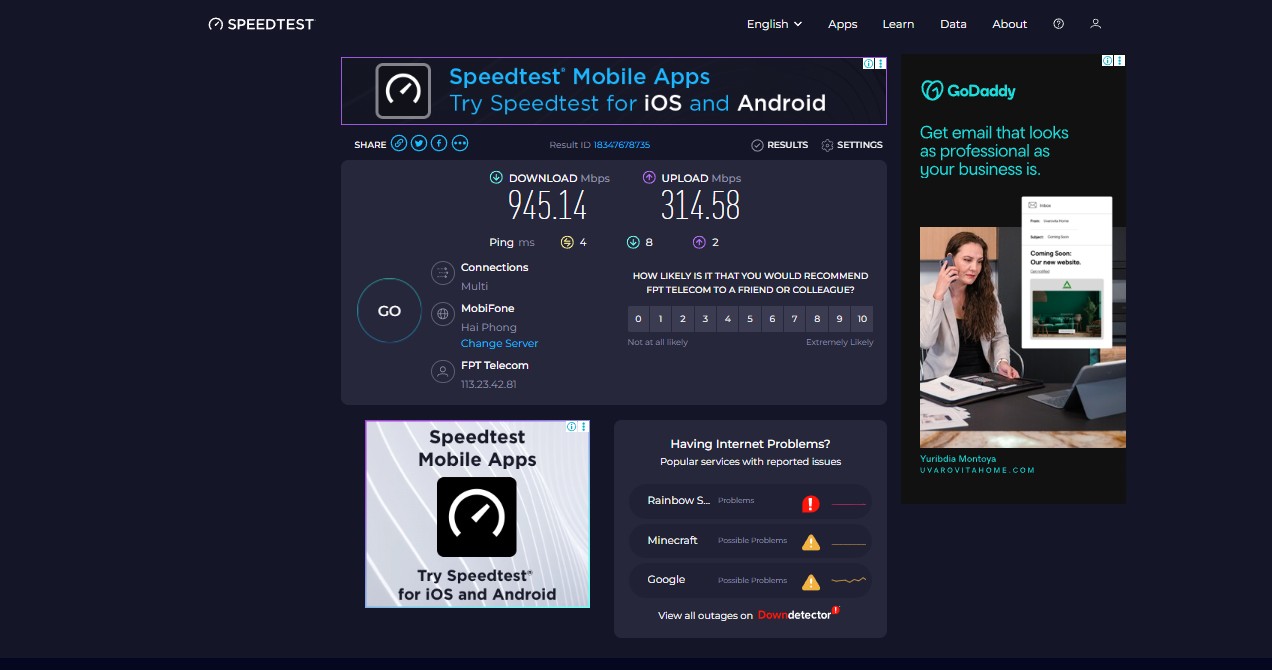Screen dimensions: 1272x670
Task: Open the user account icon
Action: tap(1095, 23)
